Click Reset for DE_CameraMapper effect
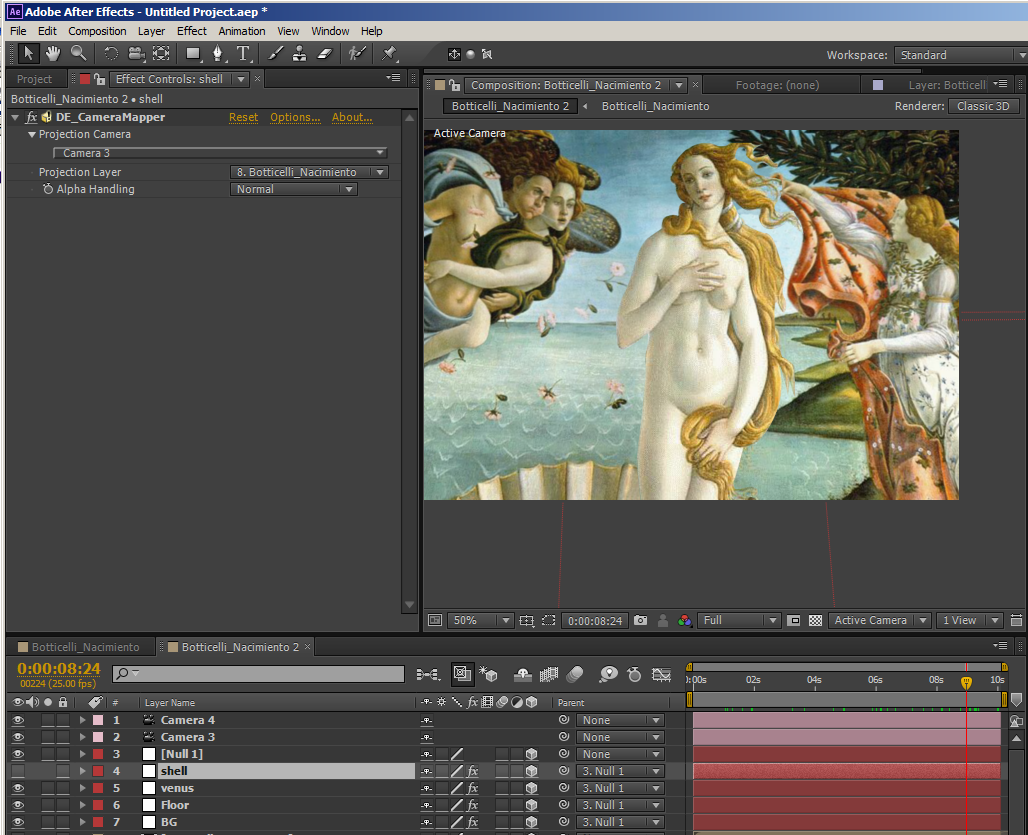Screen dimensions: 1028x835 243,117
